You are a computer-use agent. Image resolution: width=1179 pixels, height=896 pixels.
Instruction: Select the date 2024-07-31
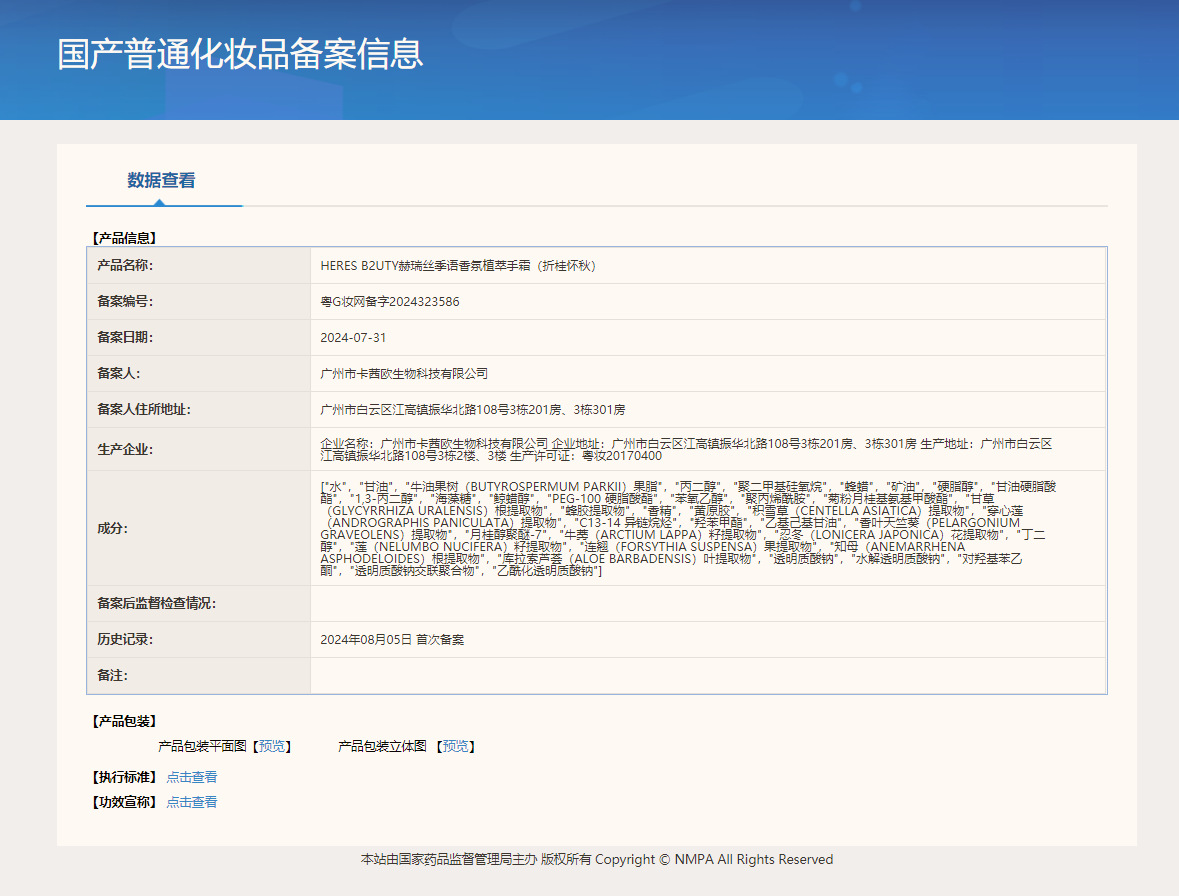click(x=353, y=338)
